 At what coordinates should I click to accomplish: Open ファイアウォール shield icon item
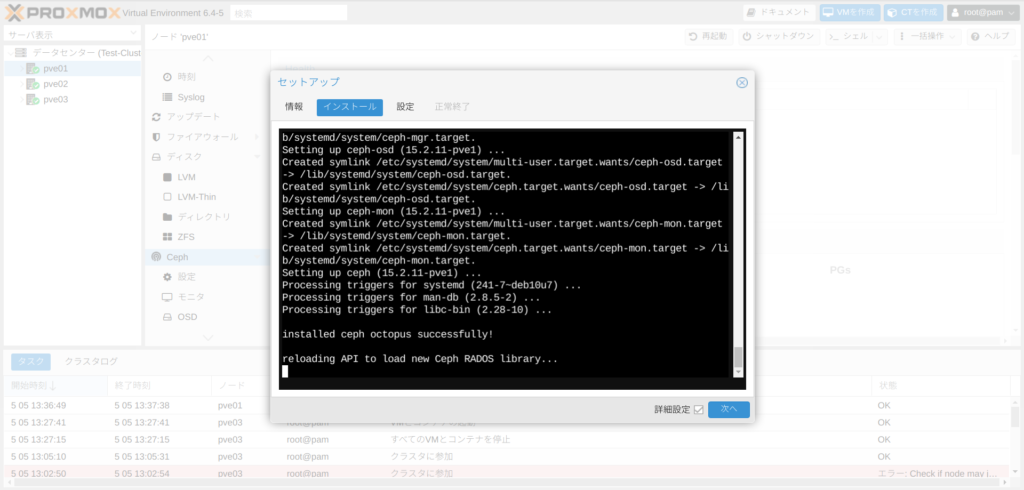pyautogui.click(x=156, y=137)
